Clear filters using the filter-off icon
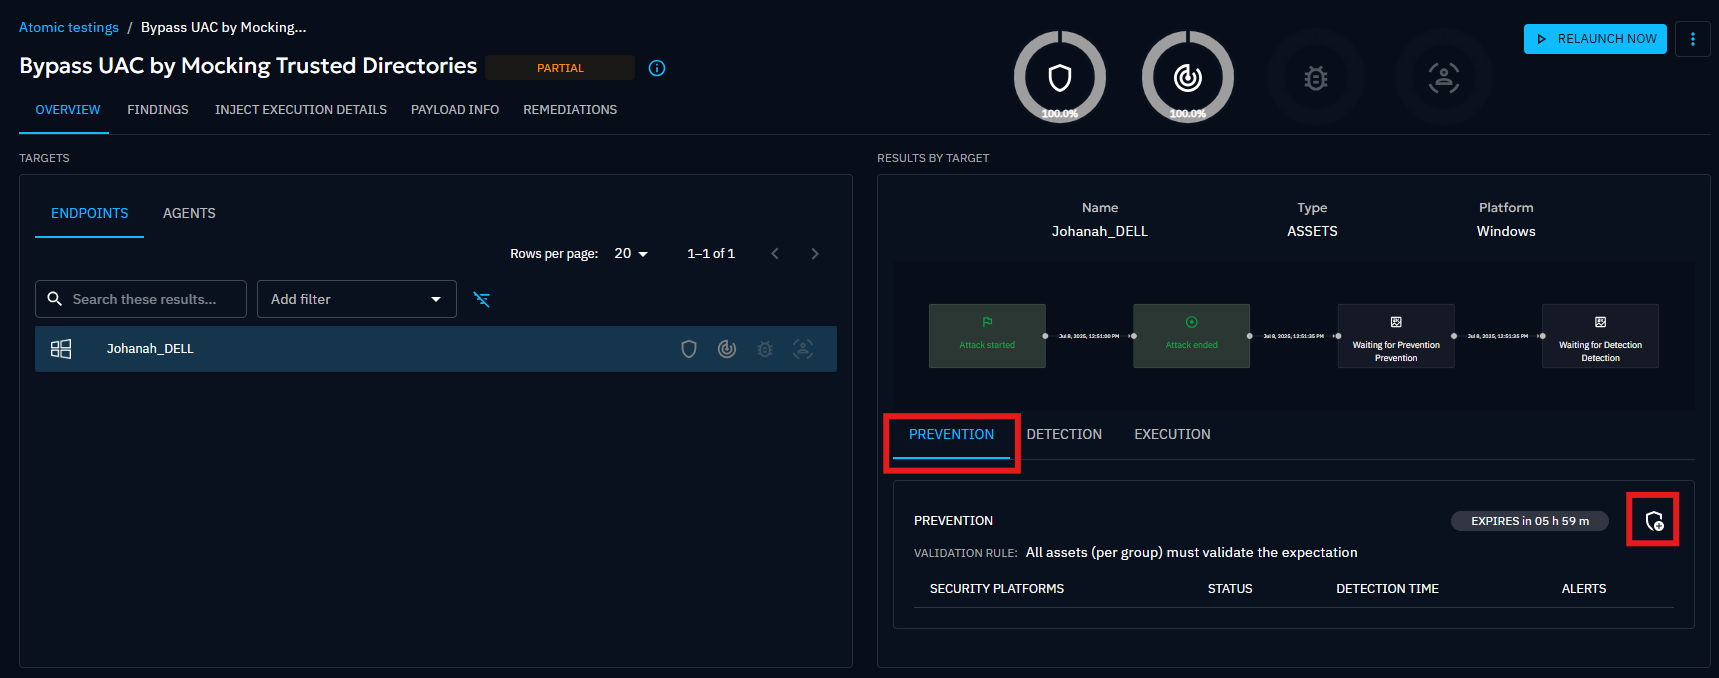The image size is (1719, 678). point(482,299)
